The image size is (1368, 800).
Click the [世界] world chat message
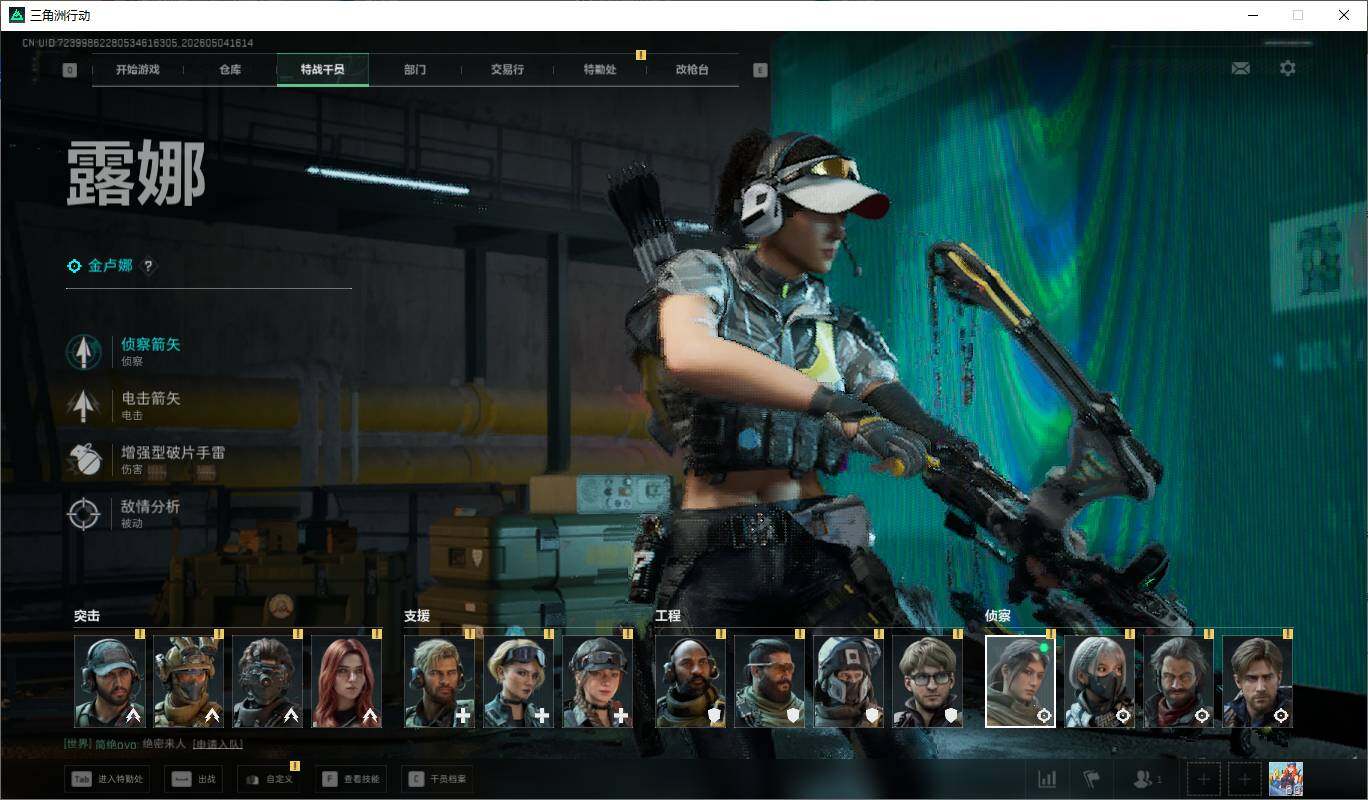pyautogui.click(x=153, y=744)
